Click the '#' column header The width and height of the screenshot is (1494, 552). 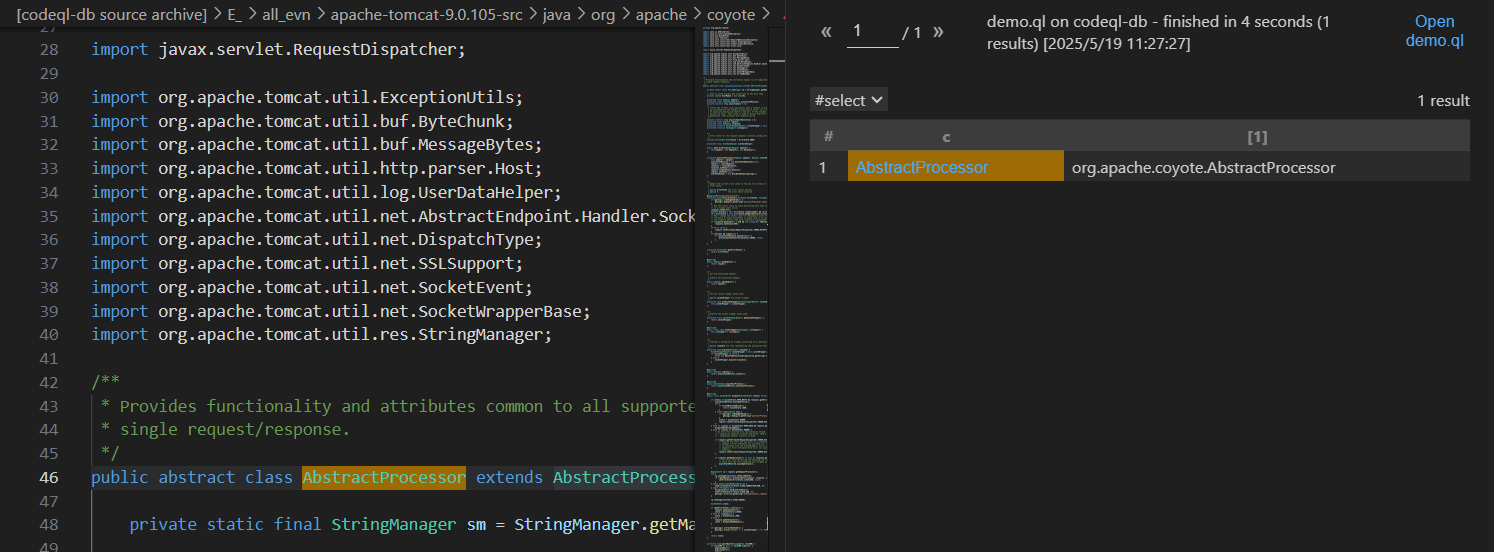tap(828, 136)
